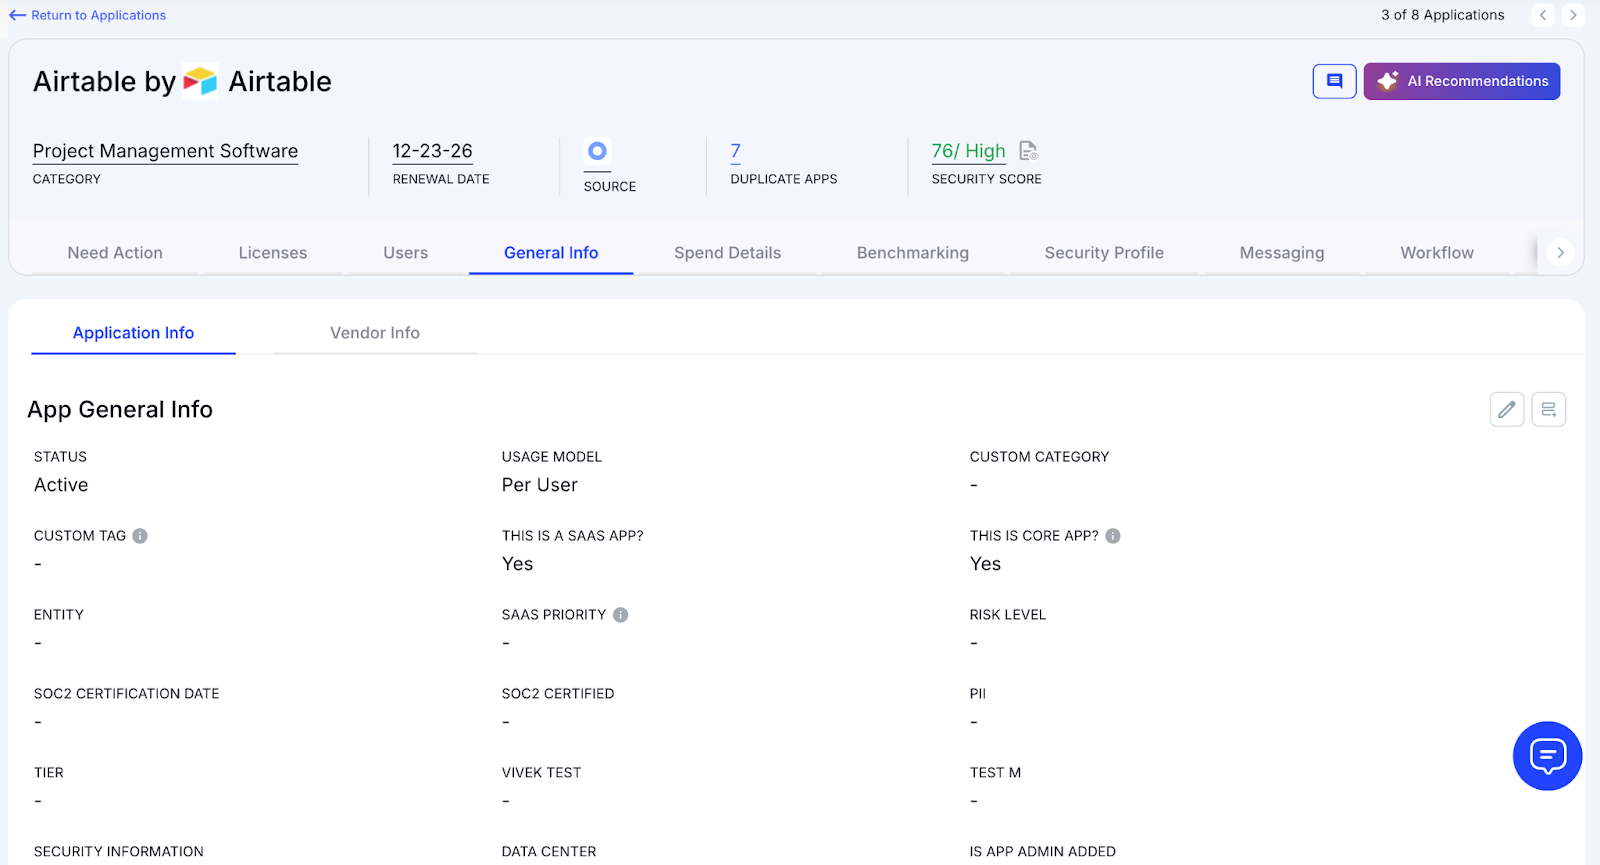Click the Airtable logo
The image size is (1600, 865).
[x=200, y=81]
